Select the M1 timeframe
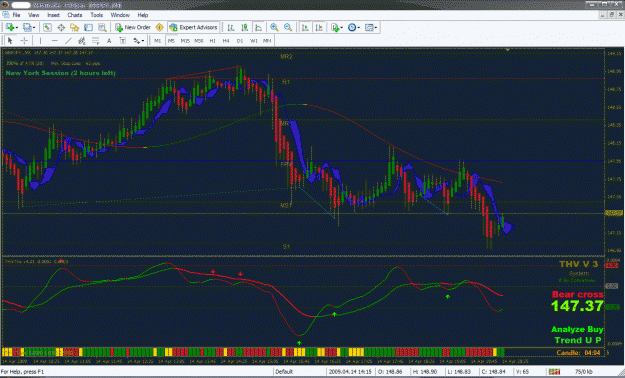Screen dimensions: 625x378 coord(158,41)
